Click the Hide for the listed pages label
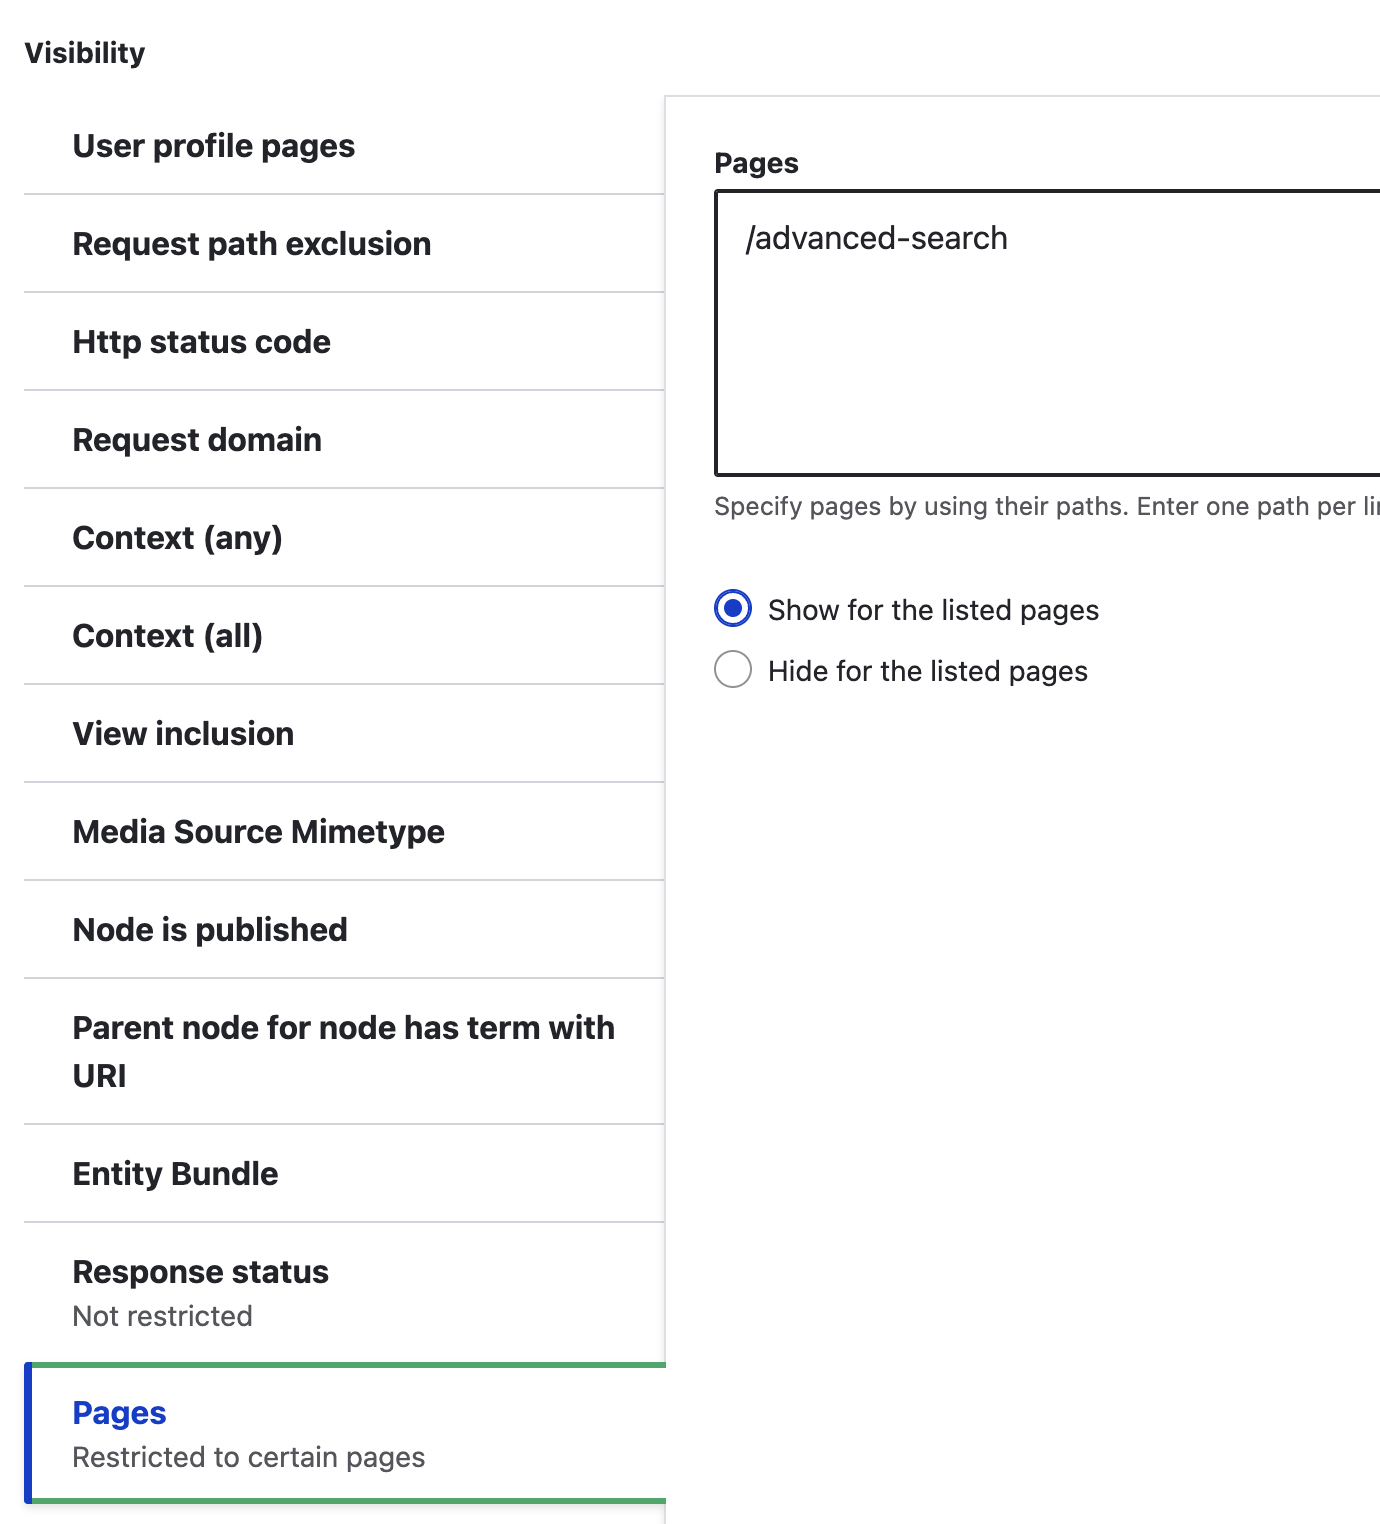The height and width of the screenshot is (1524, 1380). coord(928,671)
